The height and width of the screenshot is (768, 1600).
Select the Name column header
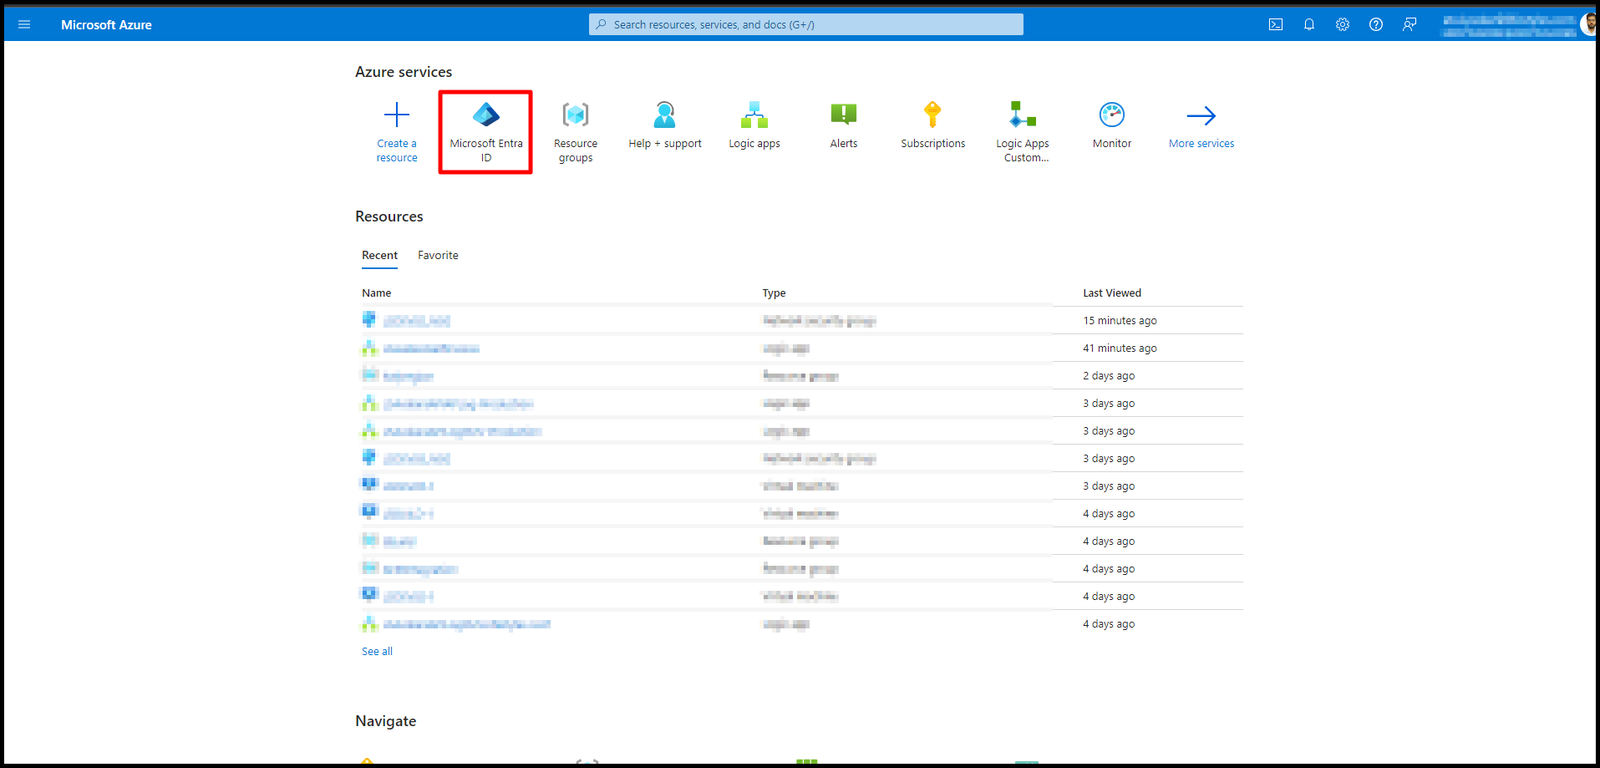click(x=376, y=293)
